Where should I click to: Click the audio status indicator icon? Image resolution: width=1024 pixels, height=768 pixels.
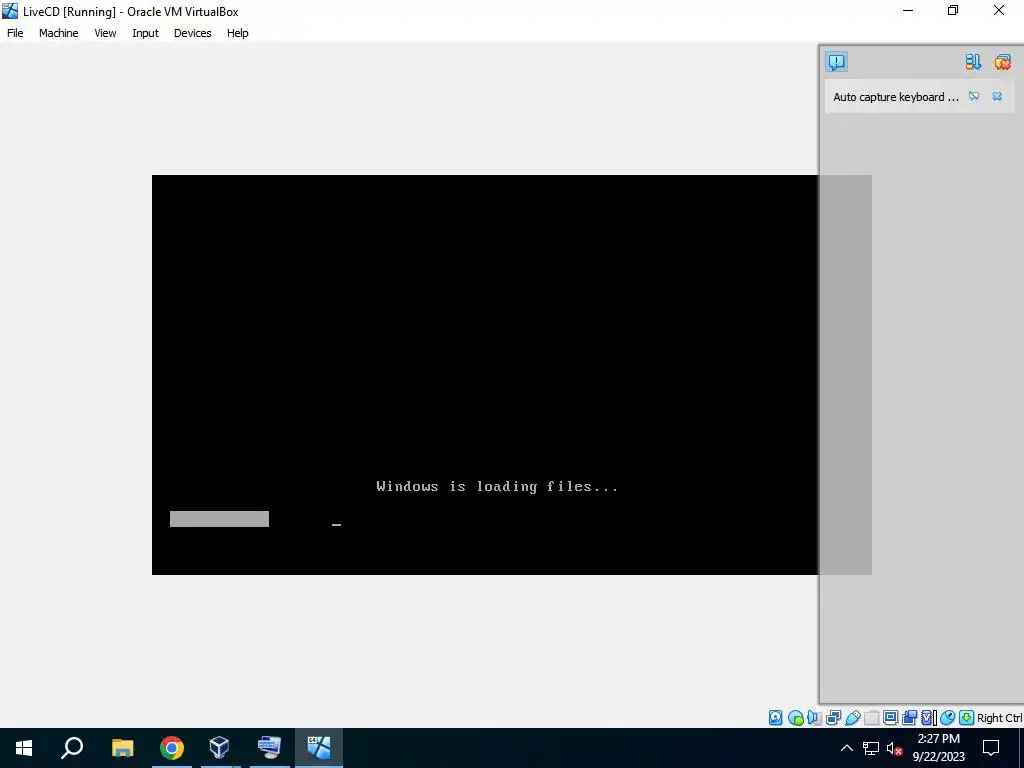click(x=814, y=718)
